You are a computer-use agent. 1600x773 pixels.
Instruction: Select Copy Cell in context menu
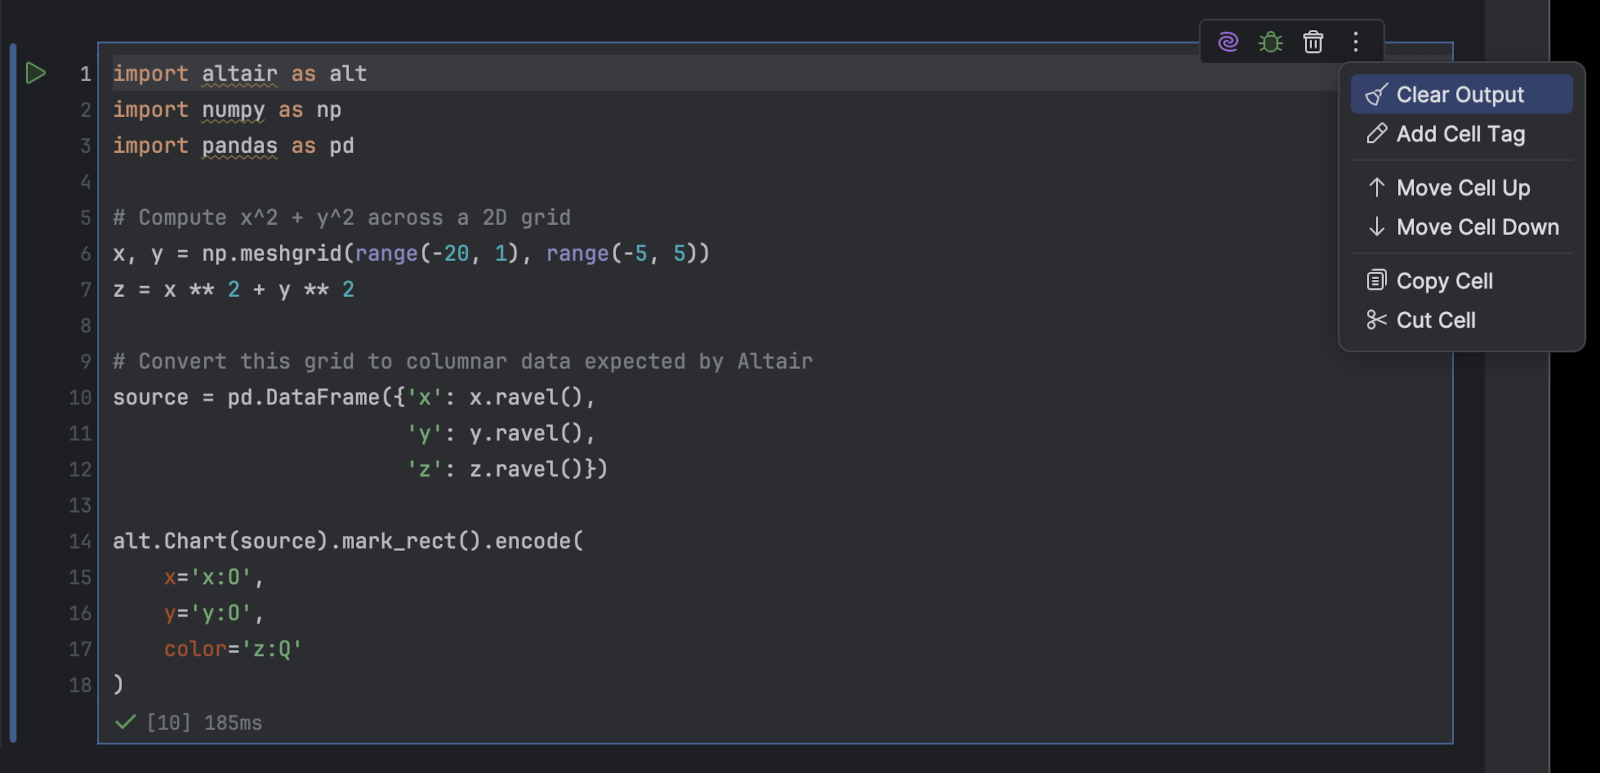(1444, 281)
